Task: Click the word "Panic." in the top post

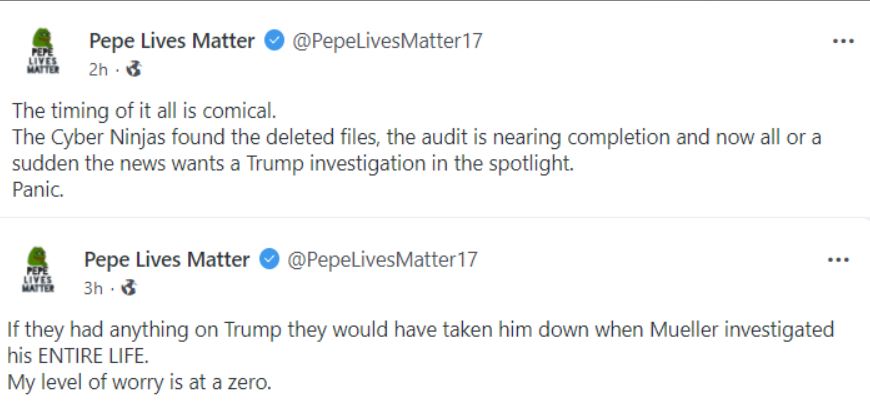Action: (x=38, y=190)
